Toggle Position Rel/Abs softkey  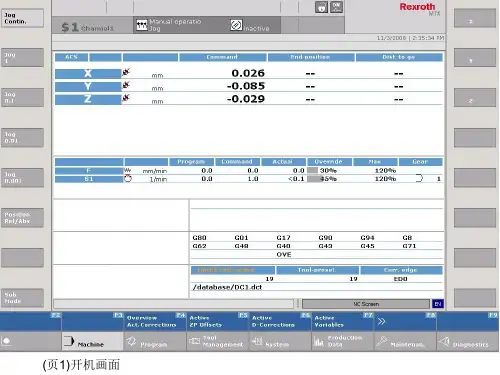coord(22,218)
